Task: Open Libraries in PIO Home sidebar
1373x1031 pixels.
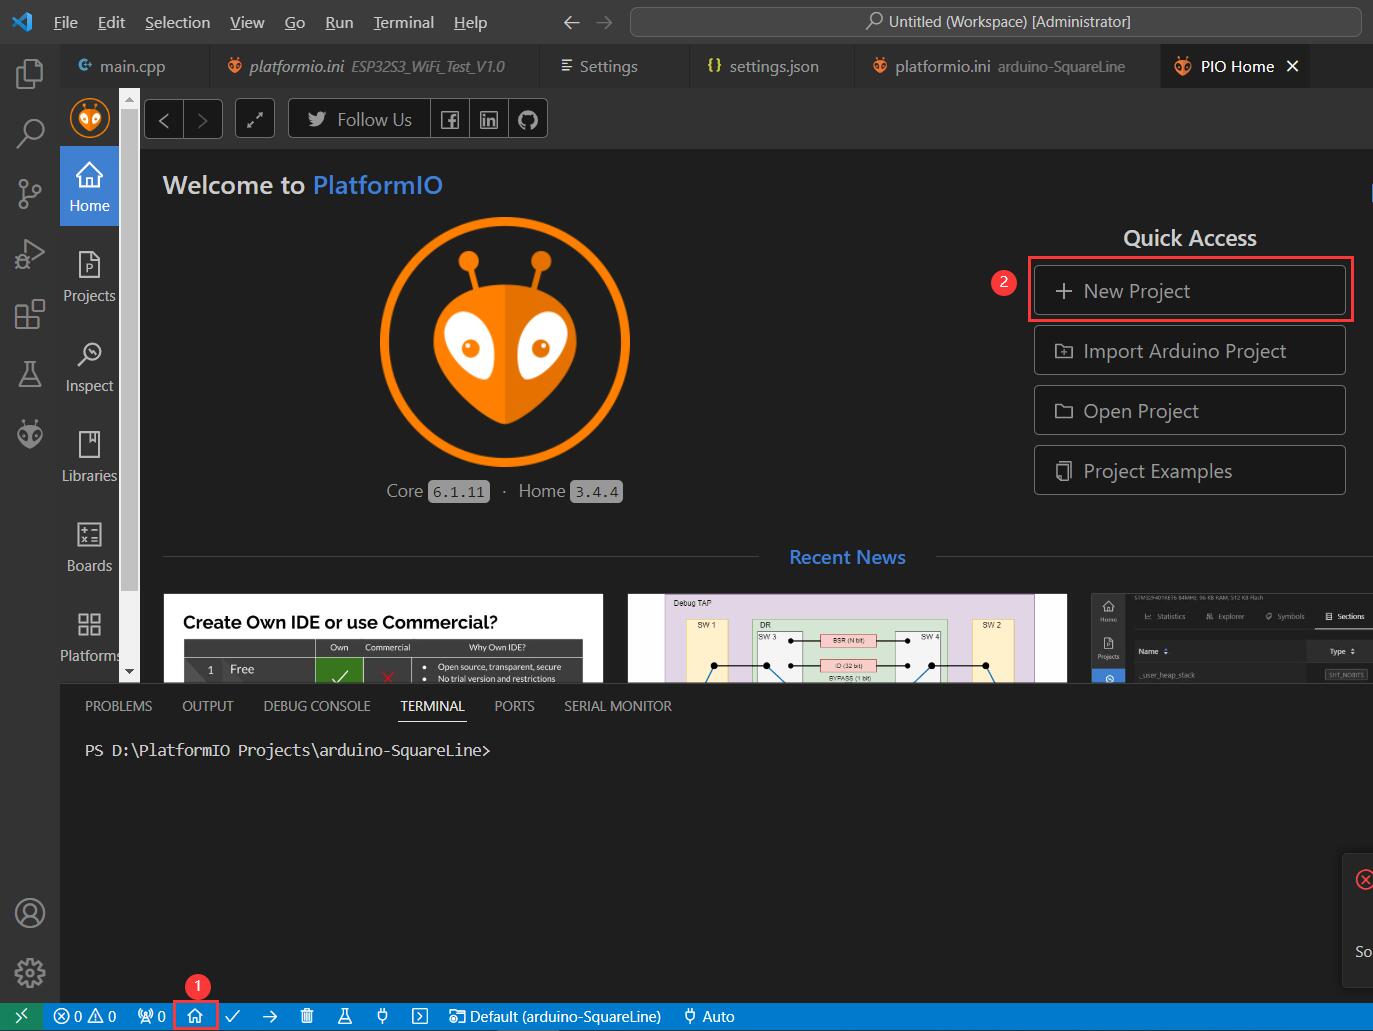Action: [x=89, y=456]
